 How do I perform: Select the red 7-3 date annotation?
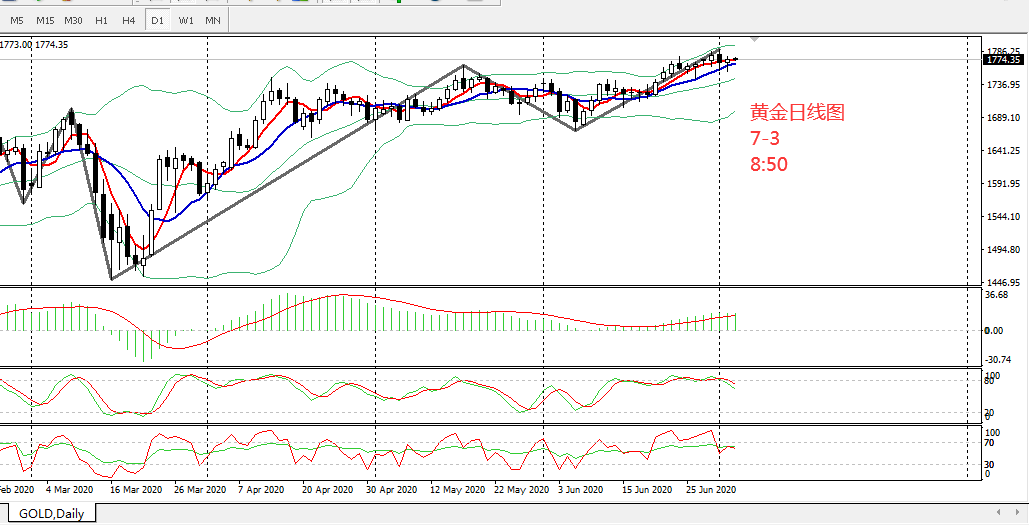point(764,139)
